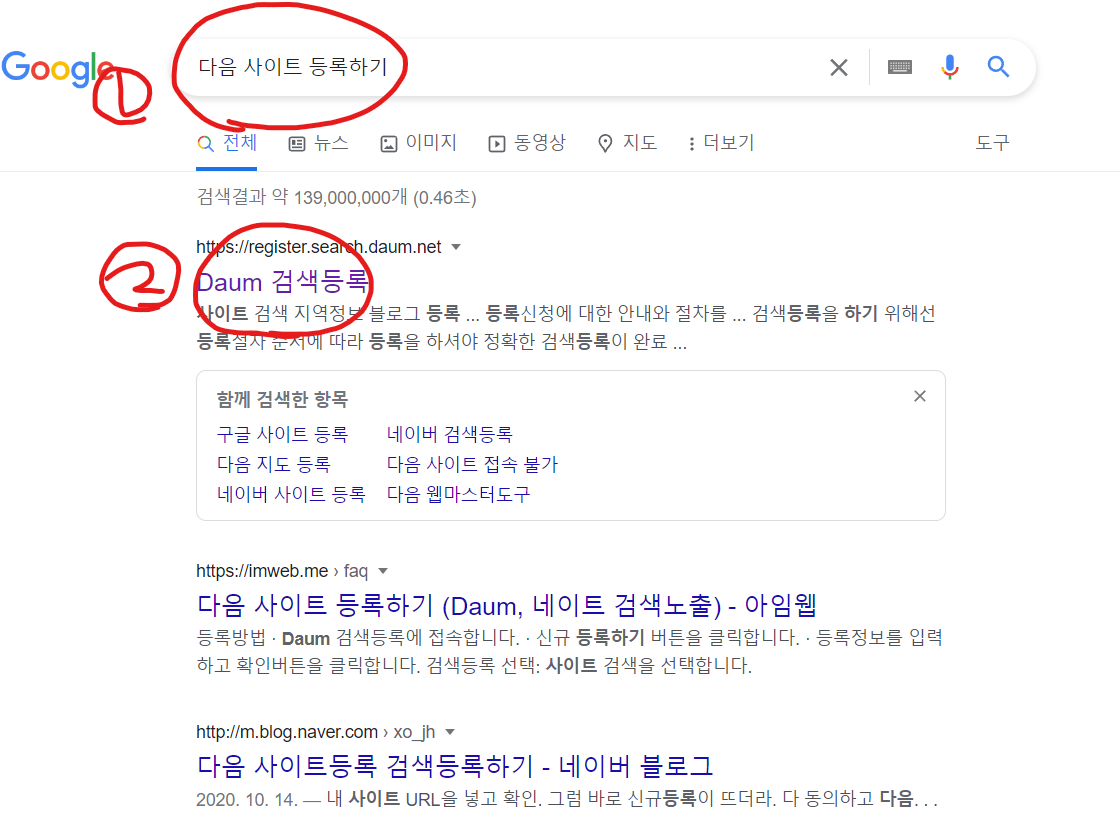Viewport: 1120px width, 821px height.
Task: Select the 전체 tab
Action: (x=226, y=143)
